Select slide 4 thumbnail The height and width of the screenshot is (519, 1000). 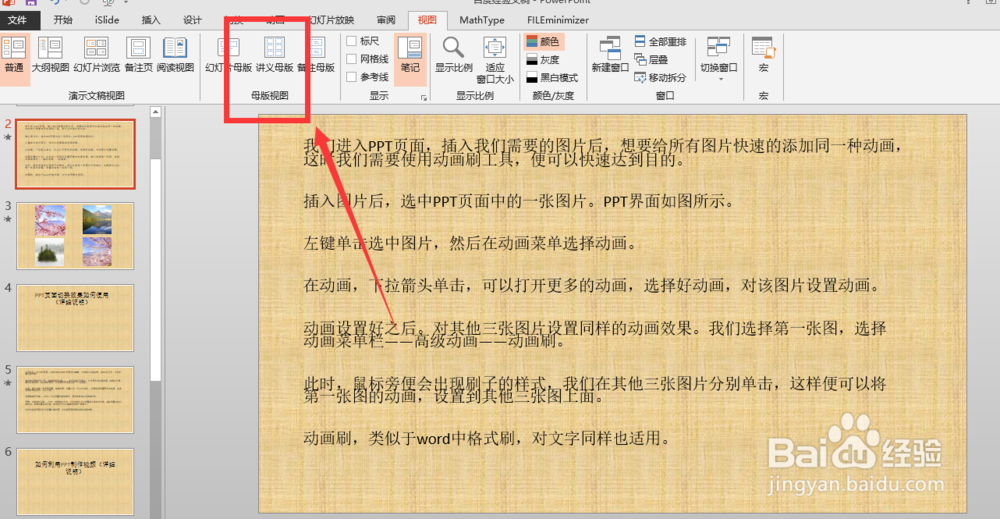coord(75,318)
